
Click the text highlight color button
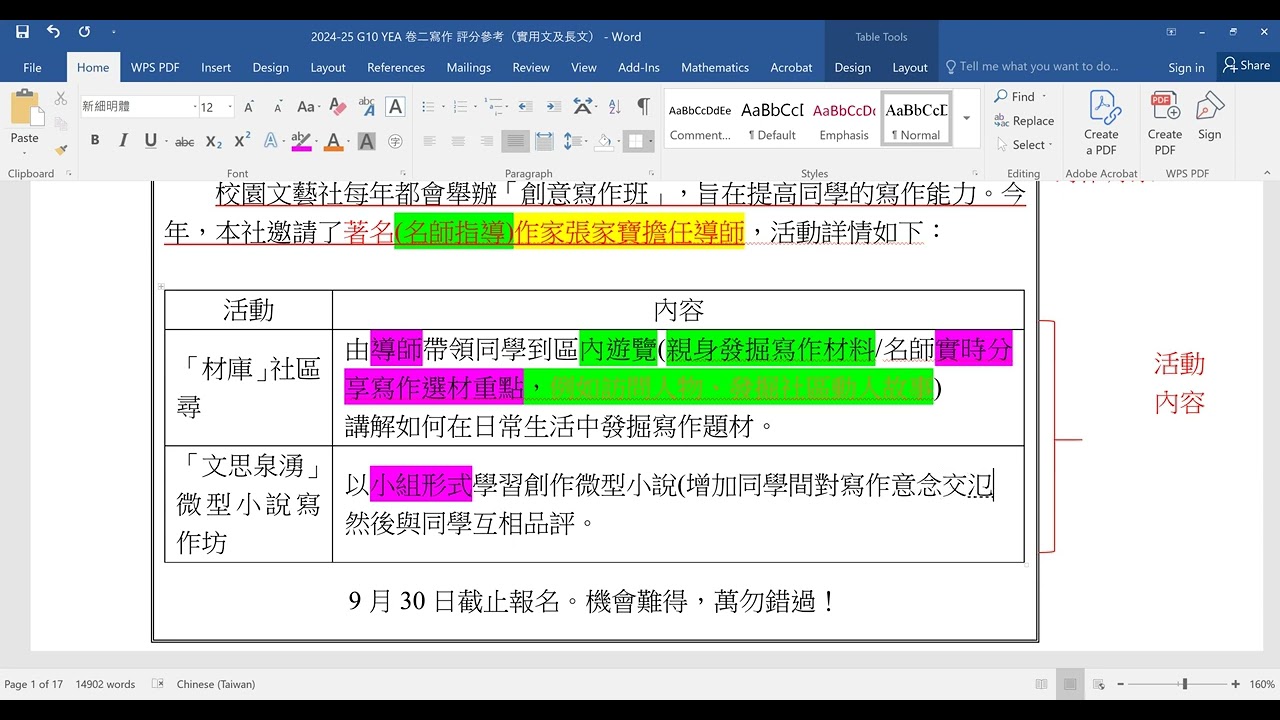(300, 141)
